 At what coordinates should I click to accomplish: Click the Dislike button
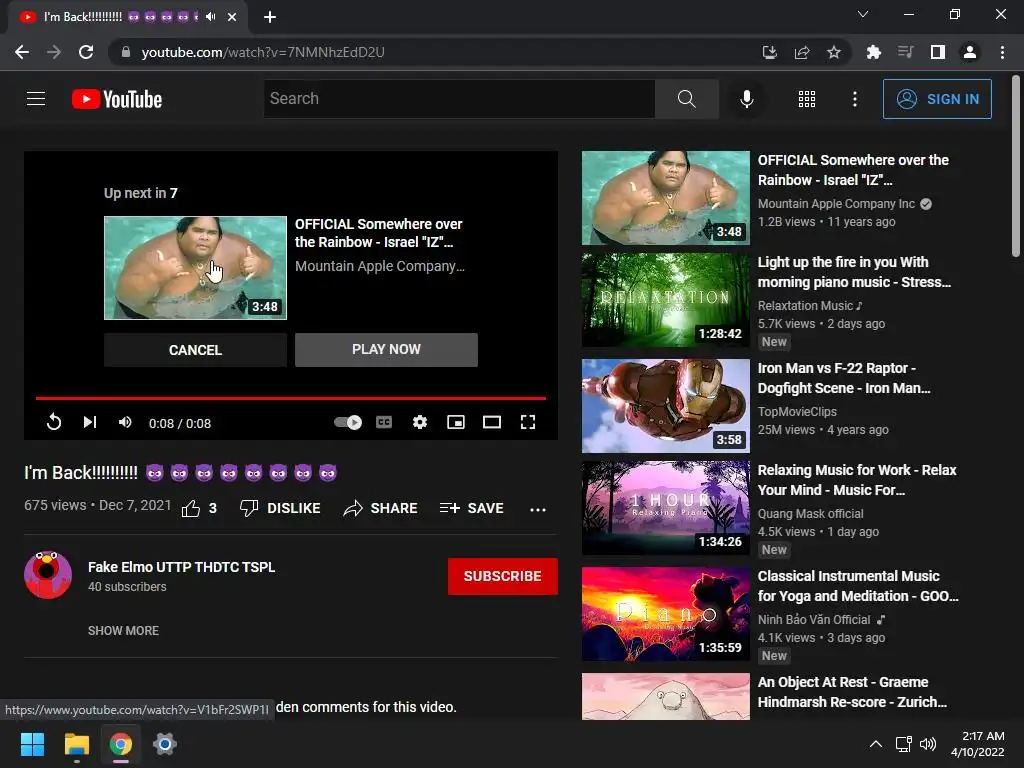280,508
